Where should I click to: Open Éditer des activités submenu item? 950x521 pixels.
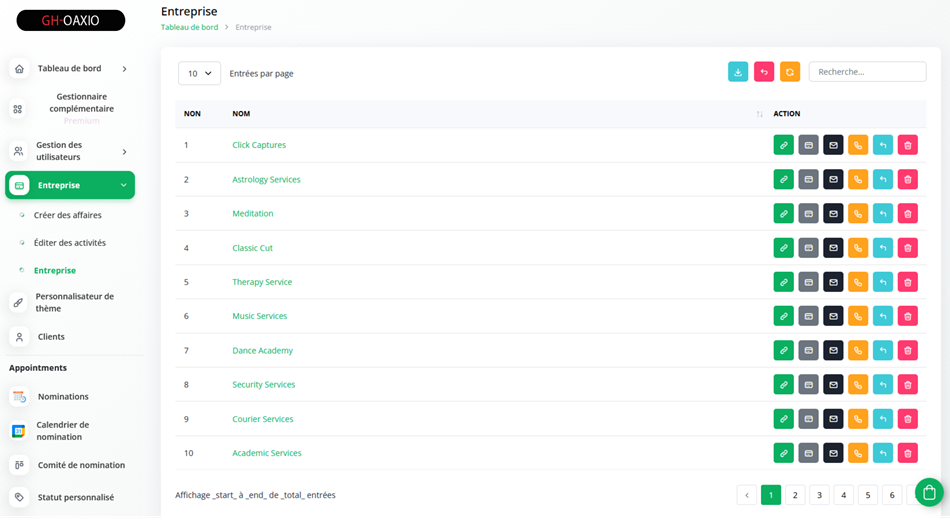click(x=70, y=243)
